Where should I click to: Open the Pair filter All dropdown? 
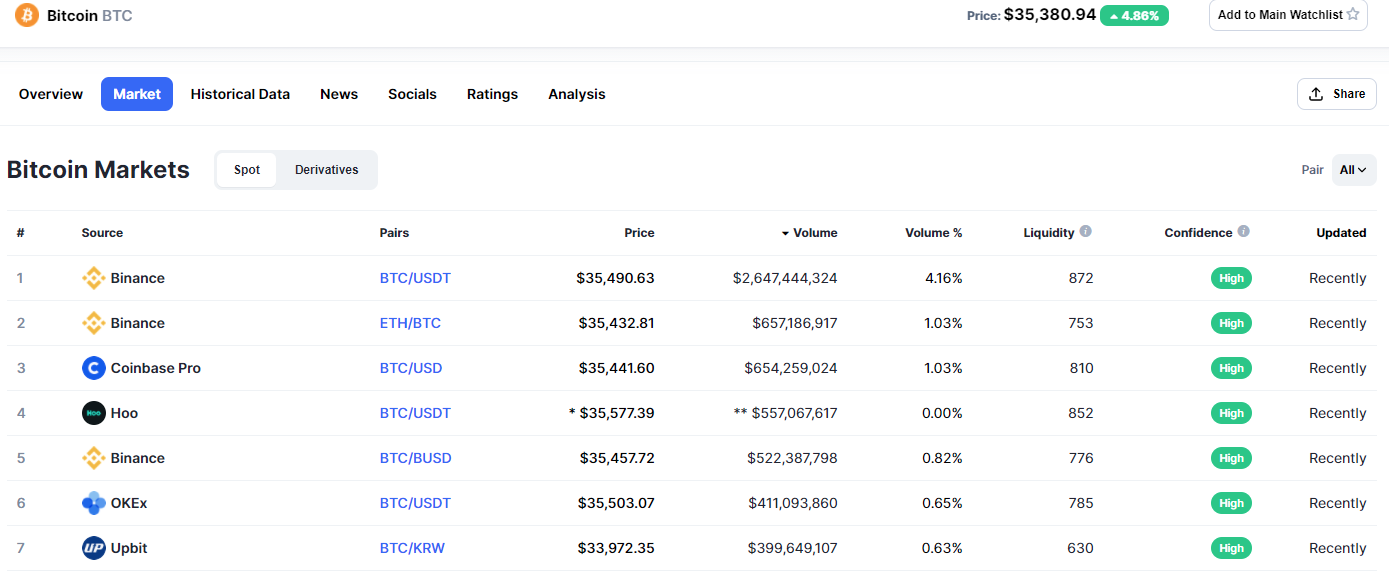tap(1354, 170)
